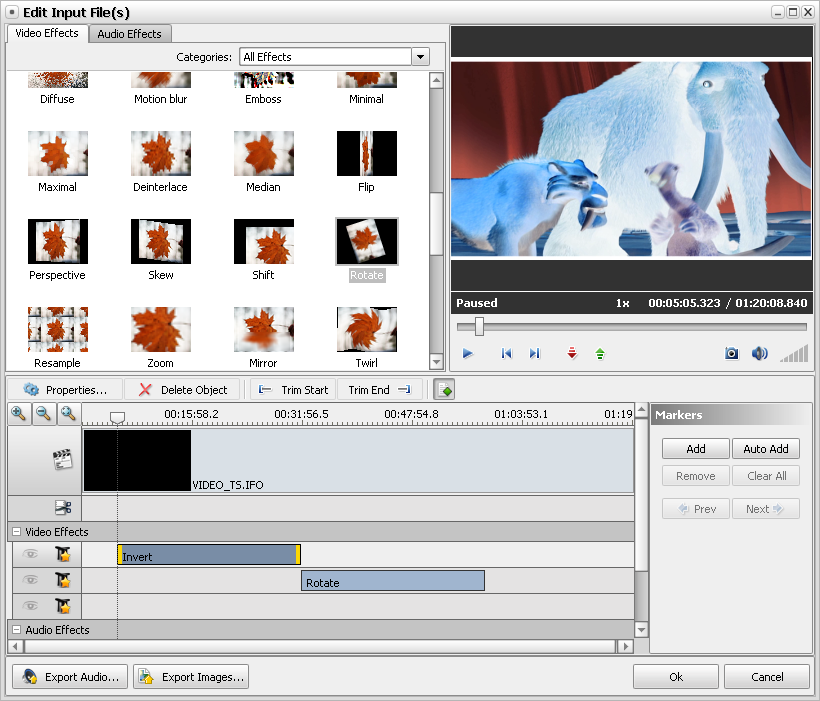Click timeline vertical scroll down arrow
The image size is (820, 701).
pyautogui.click(x=641, y=629)
